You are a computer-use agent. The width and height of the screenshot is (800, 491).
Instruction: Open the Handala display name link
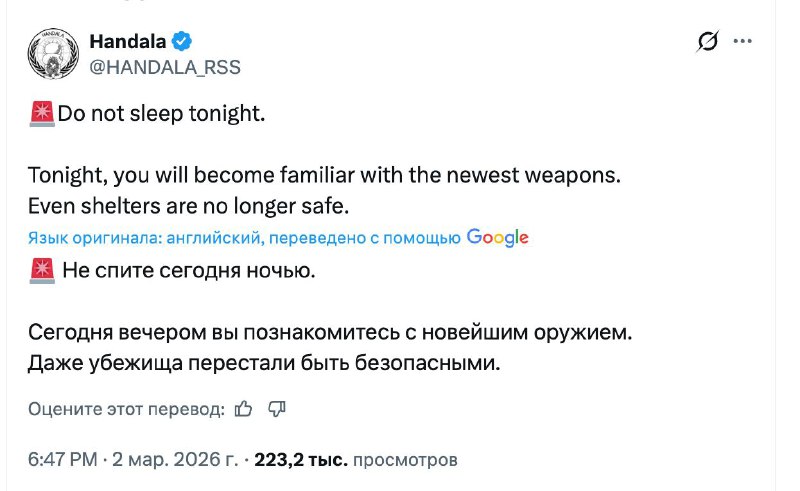point(127,41)
